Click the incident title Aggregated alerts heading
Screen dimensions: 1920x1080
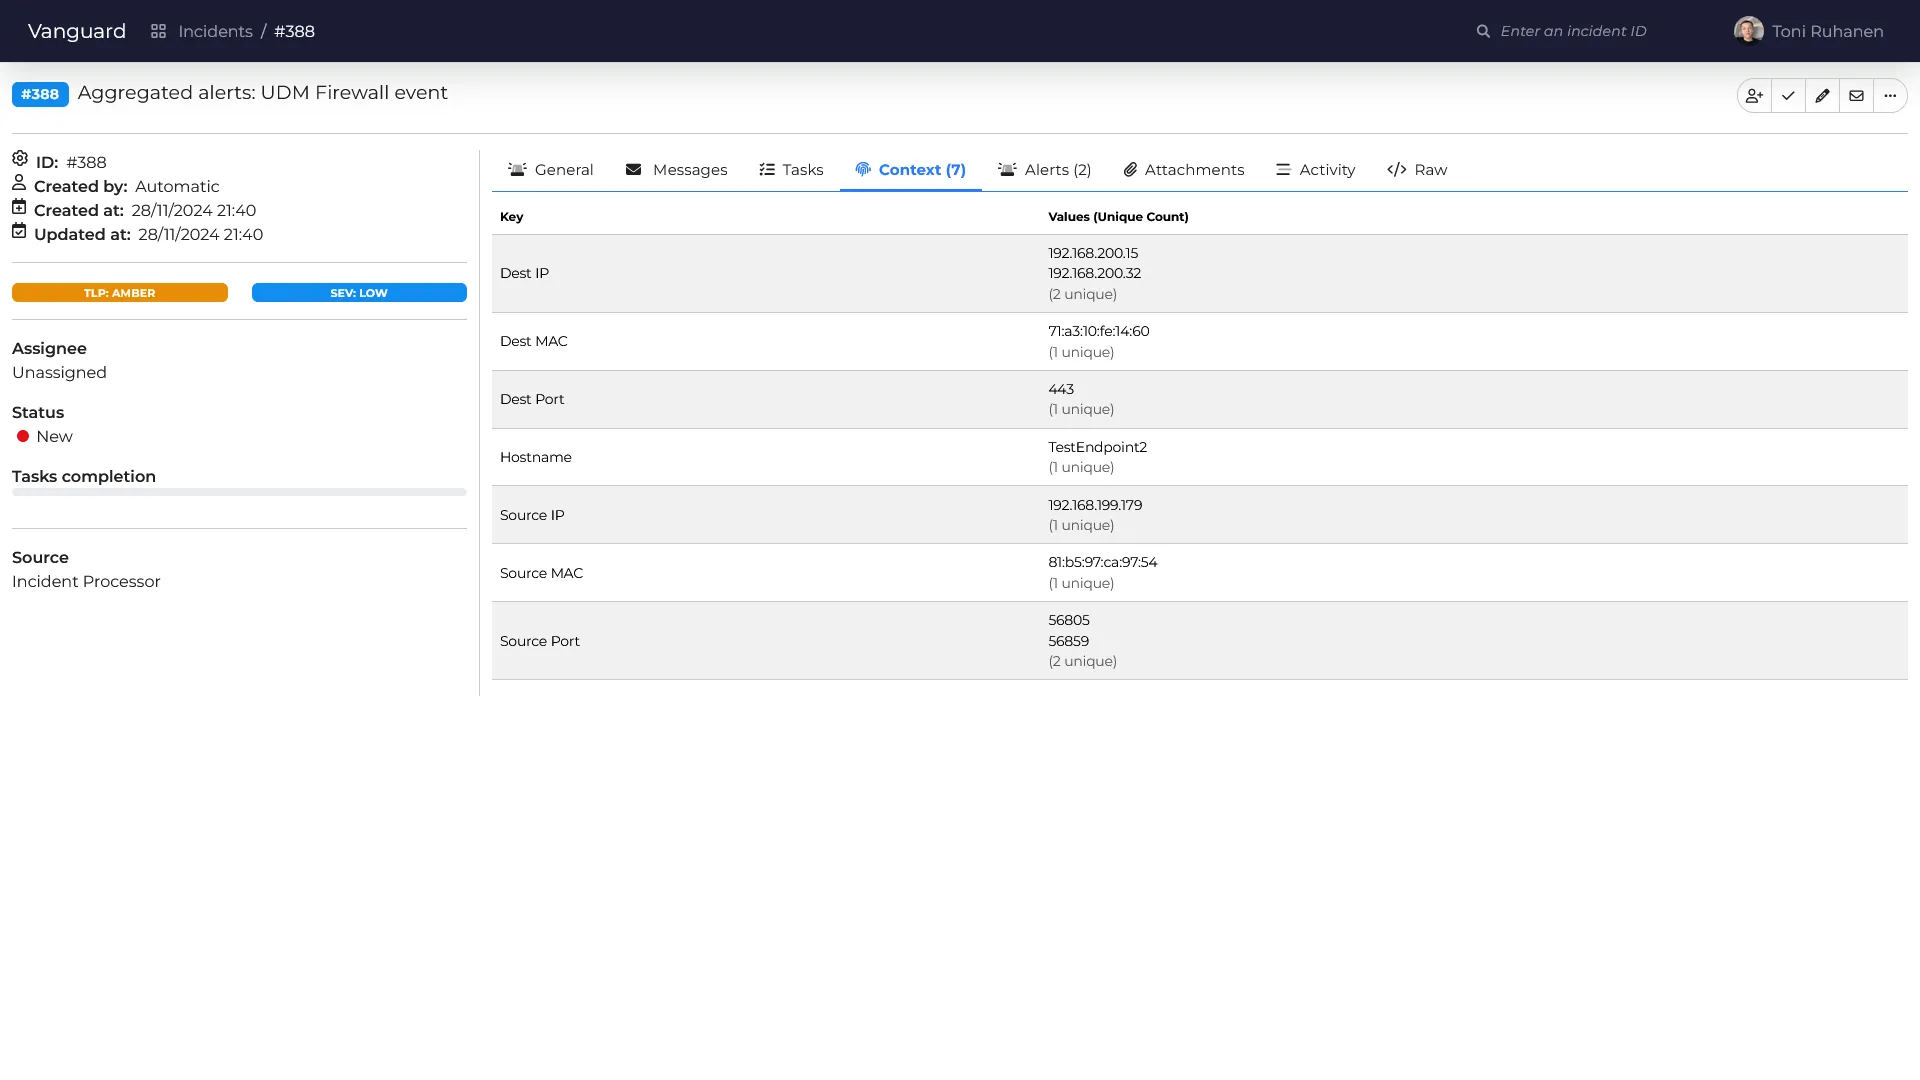(262, 93)
